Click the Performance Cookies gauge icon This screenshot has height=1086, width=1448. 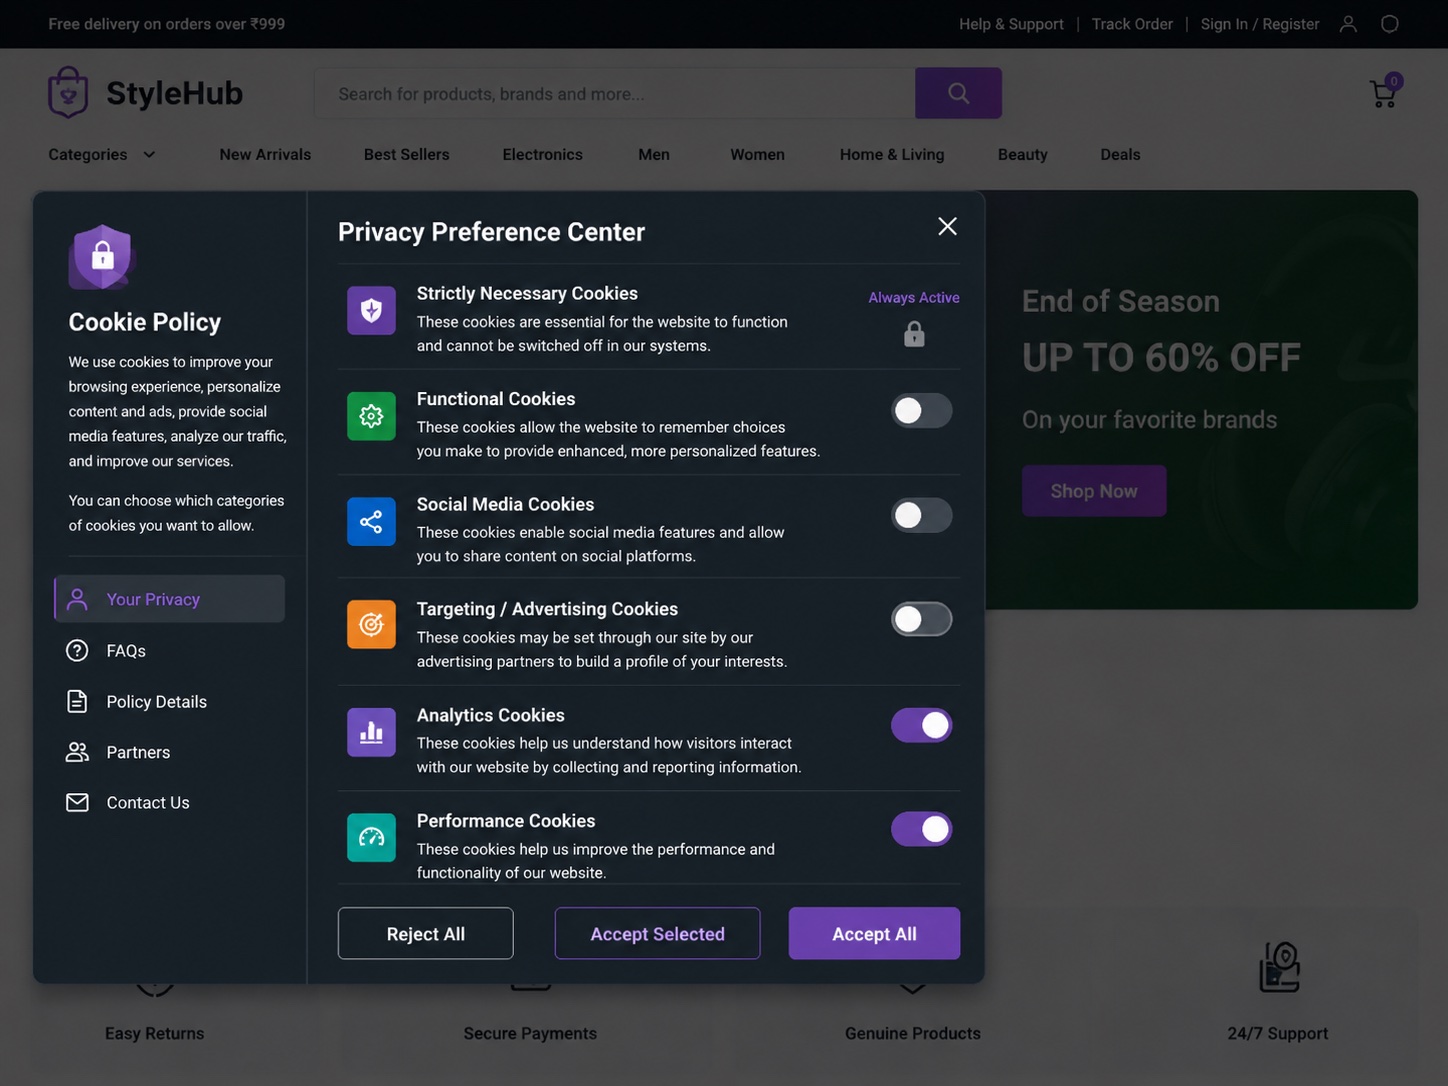click(371, 837)
